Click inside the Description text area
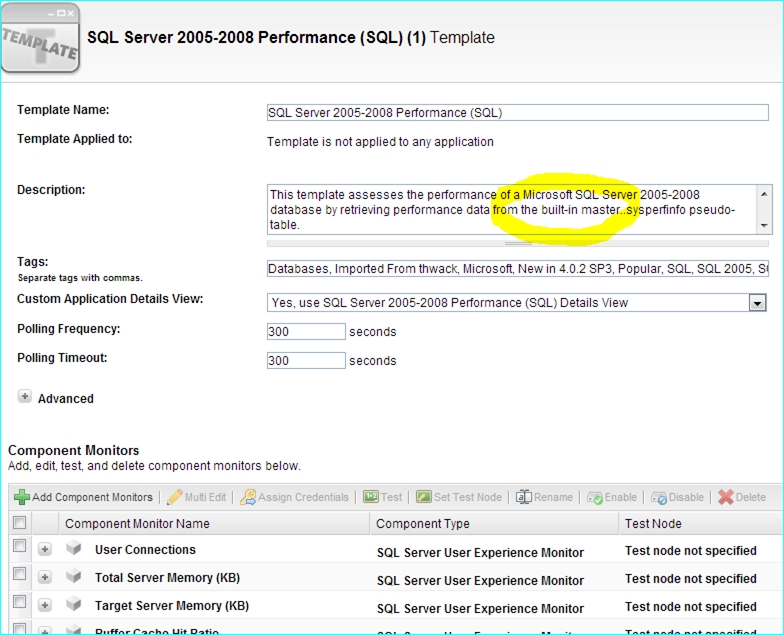The width and height of the screenshot is (784, 635). click(512, 210)
